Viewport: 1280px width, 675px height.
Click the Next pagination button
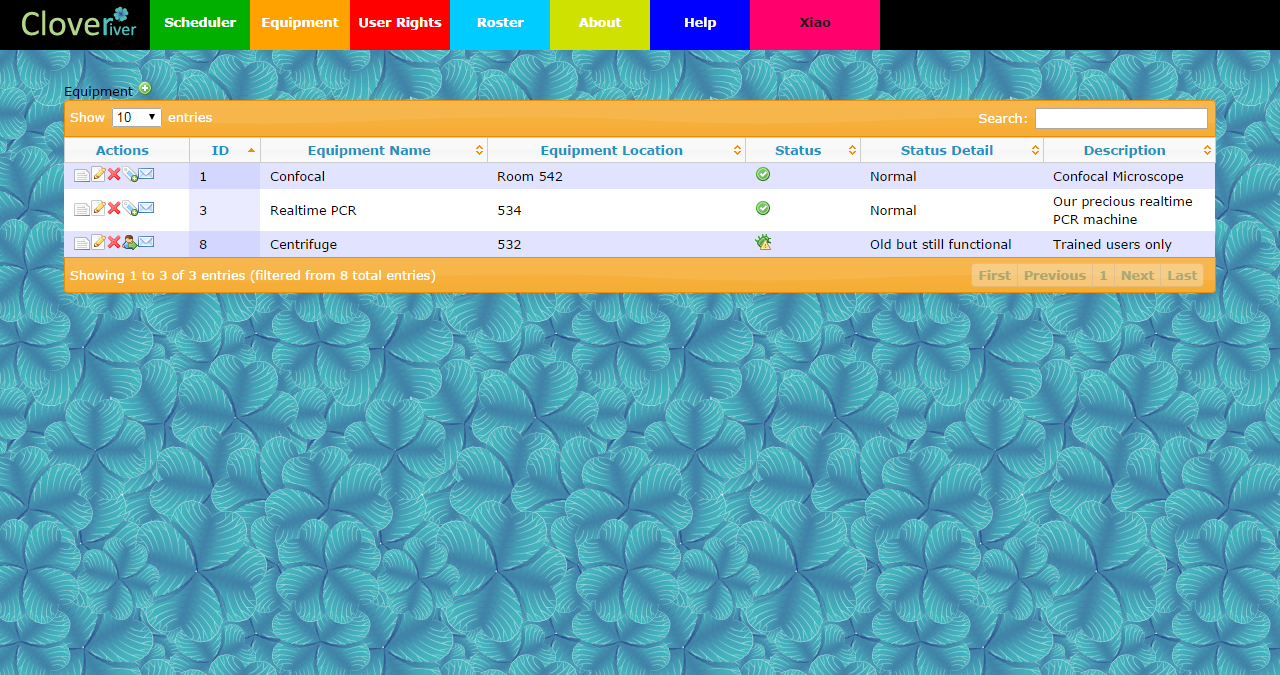[x=1137, y=275]
